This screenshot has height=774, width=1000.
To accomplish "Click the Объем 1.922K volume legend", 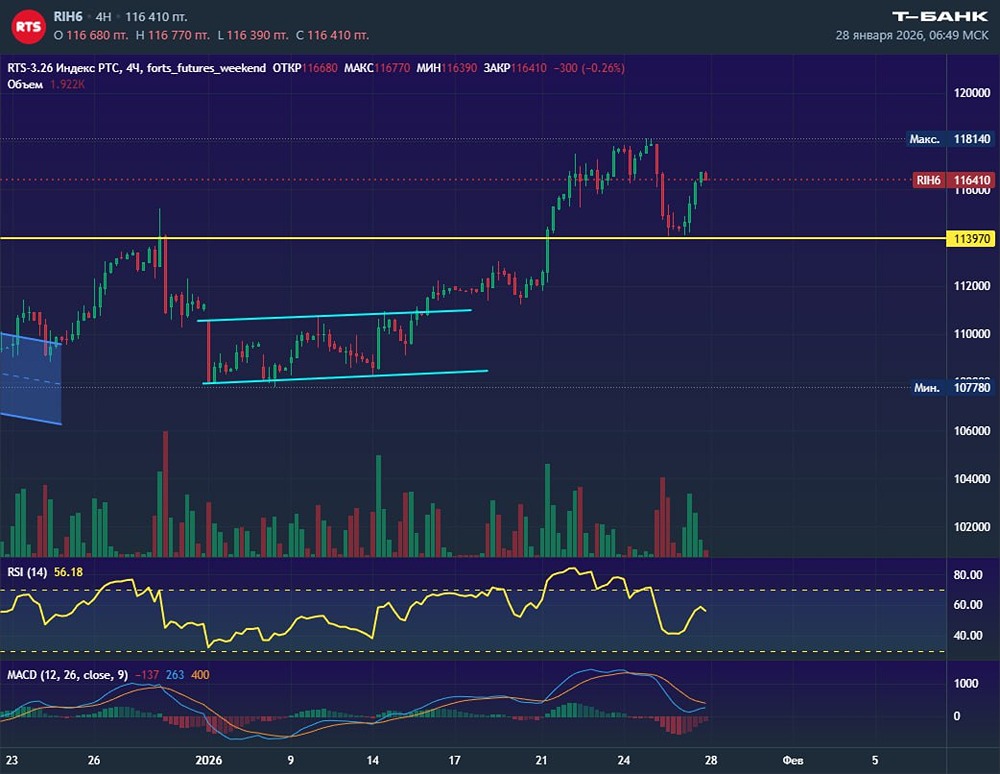I will [46, 84].
